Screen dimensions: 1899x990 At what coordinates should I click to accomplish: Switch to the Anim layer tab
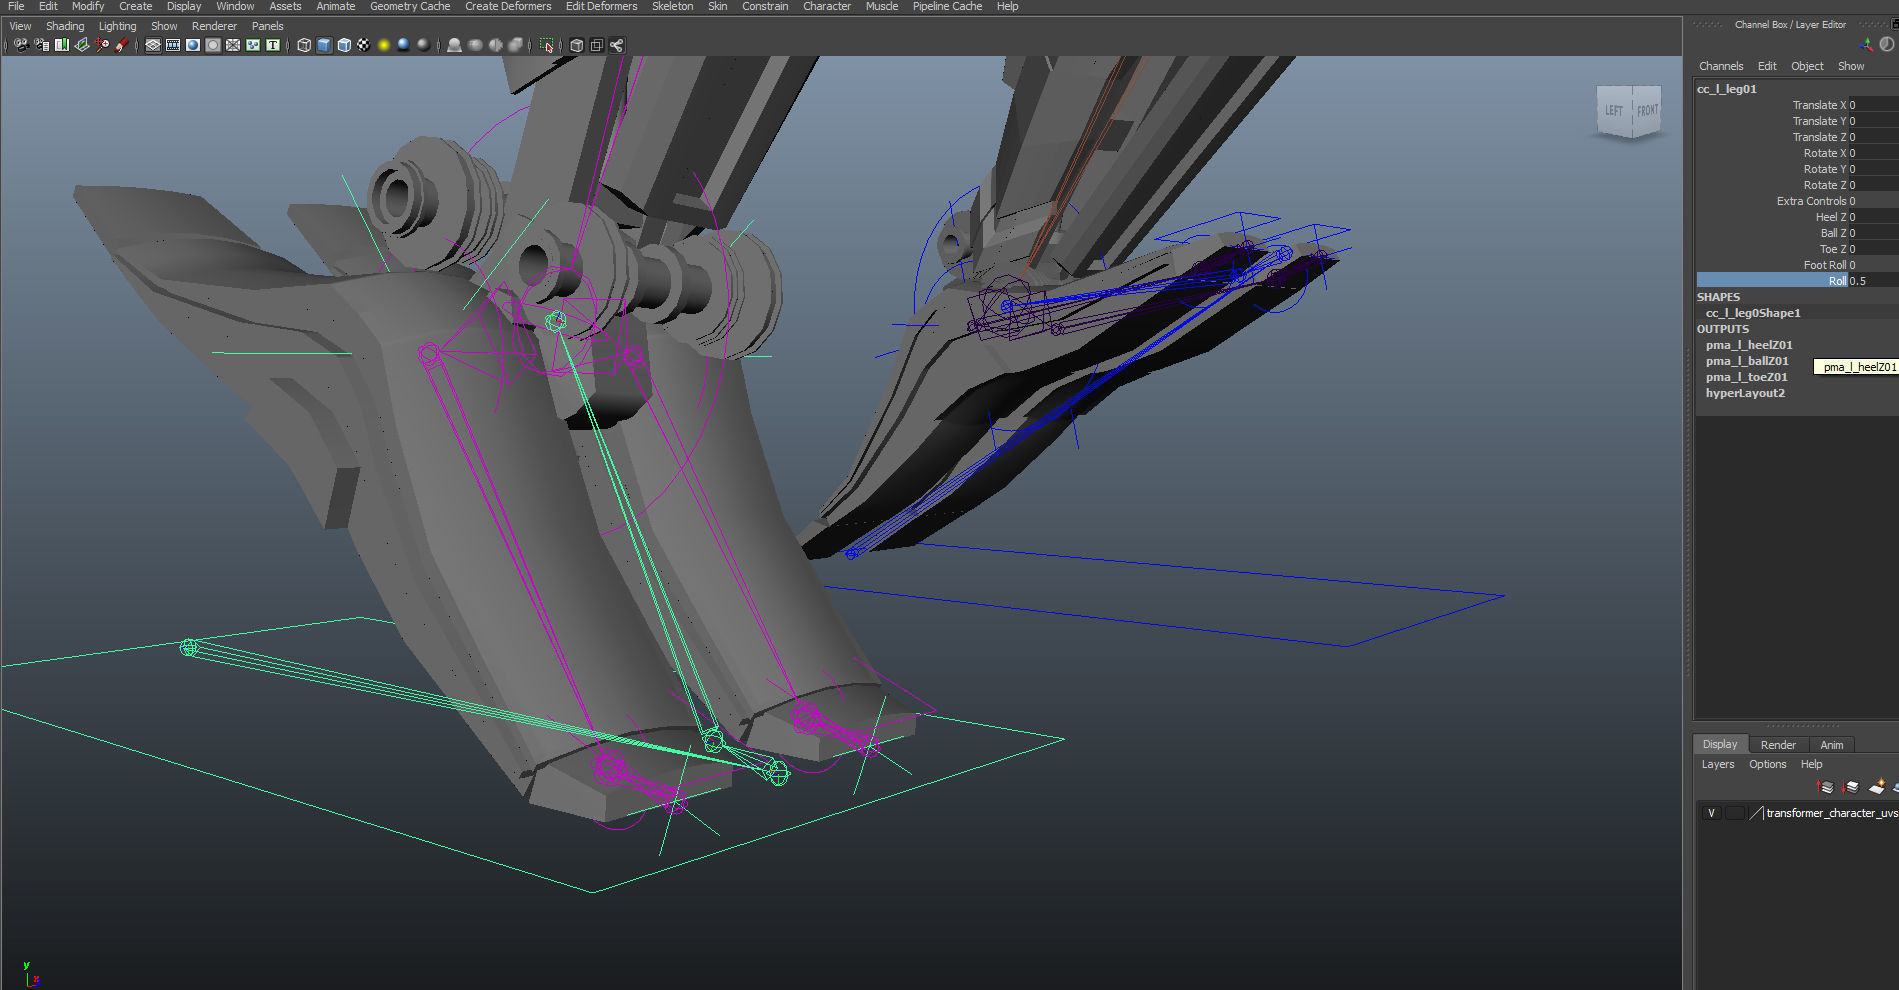(1831, 745)
